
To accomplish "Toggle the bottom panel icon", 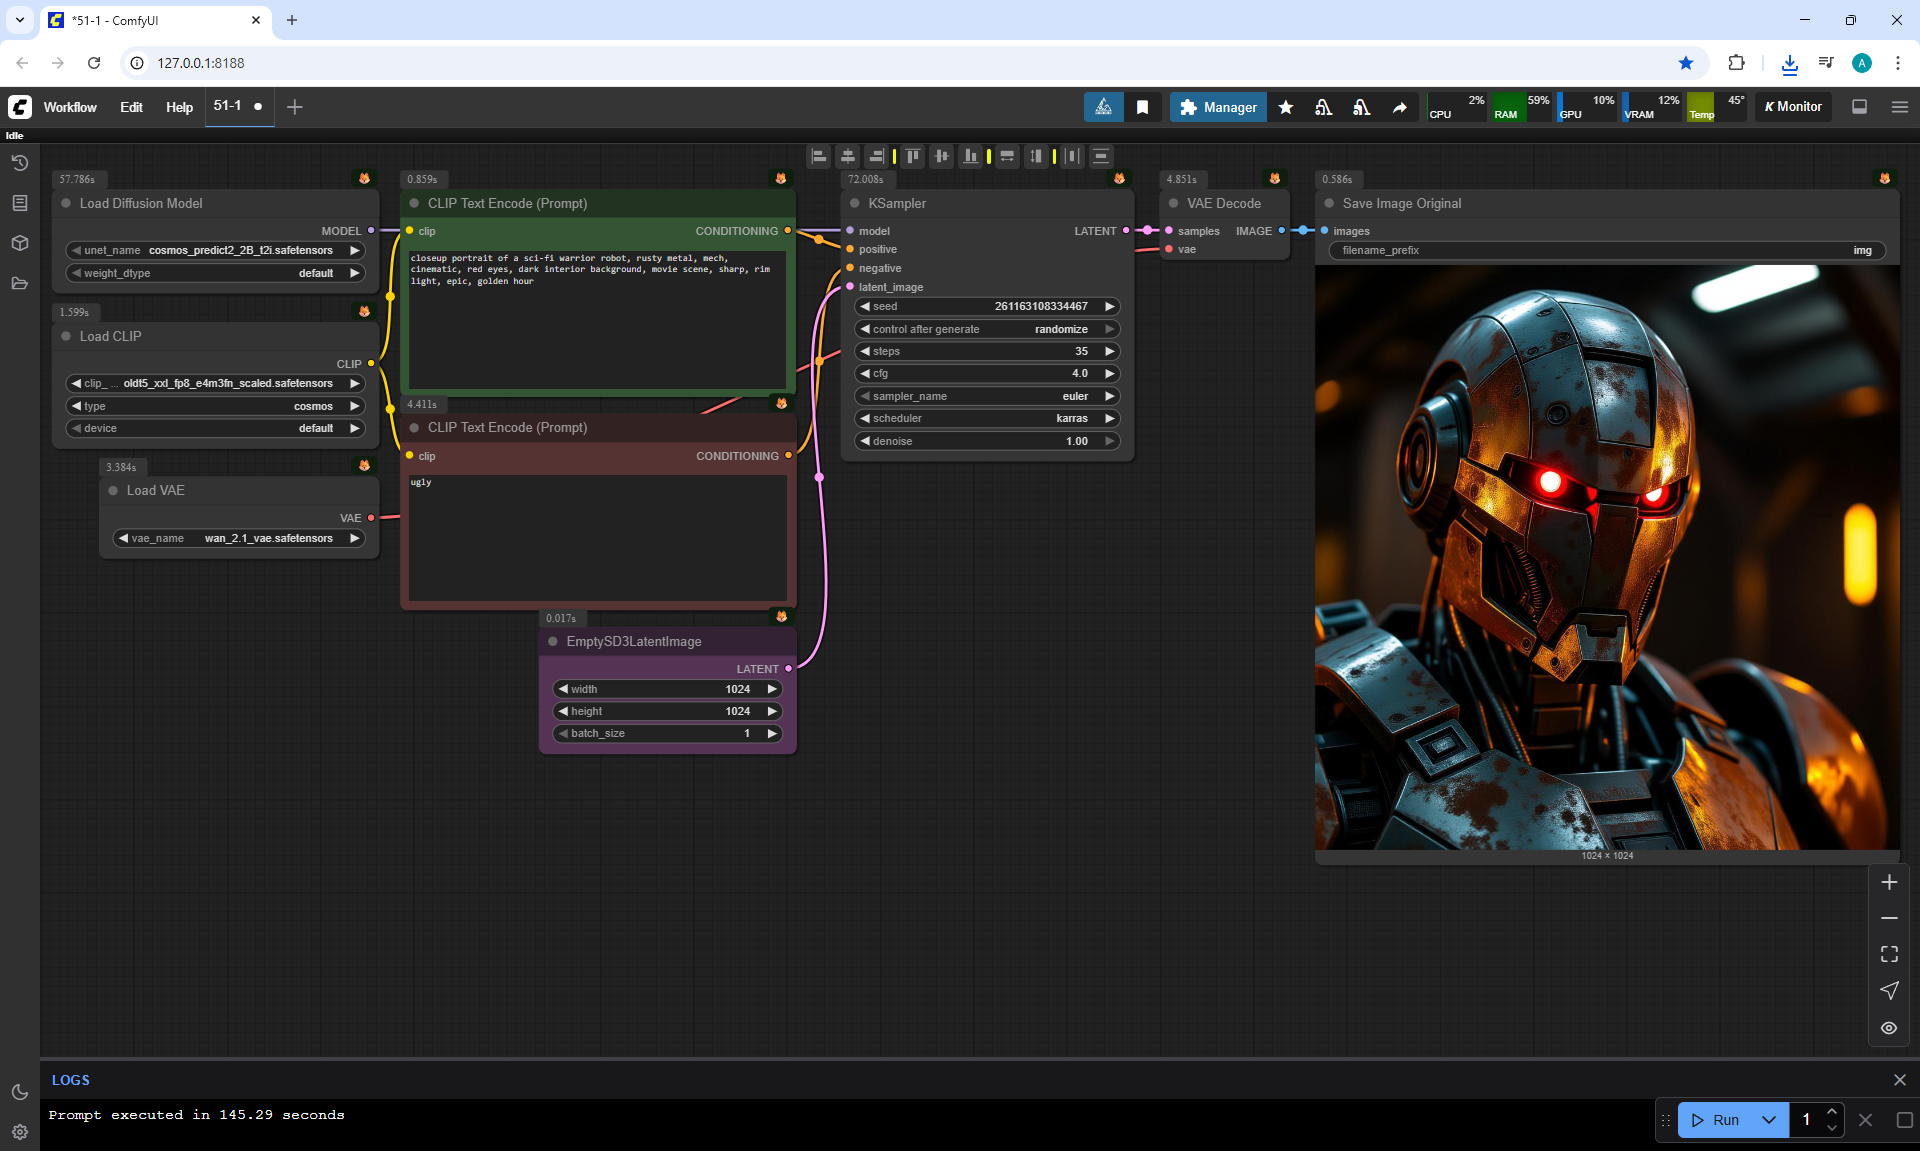I will coord(1859,107).
